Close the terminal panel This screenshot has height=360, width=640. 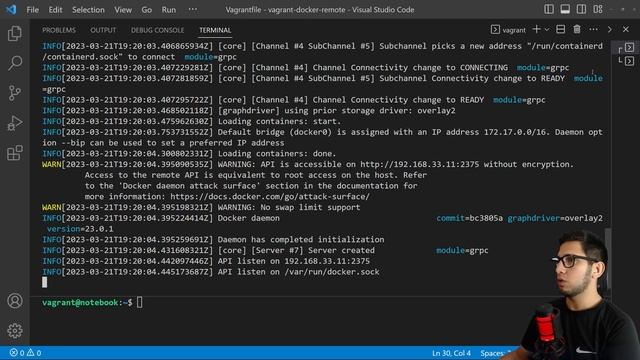(626, 29)
